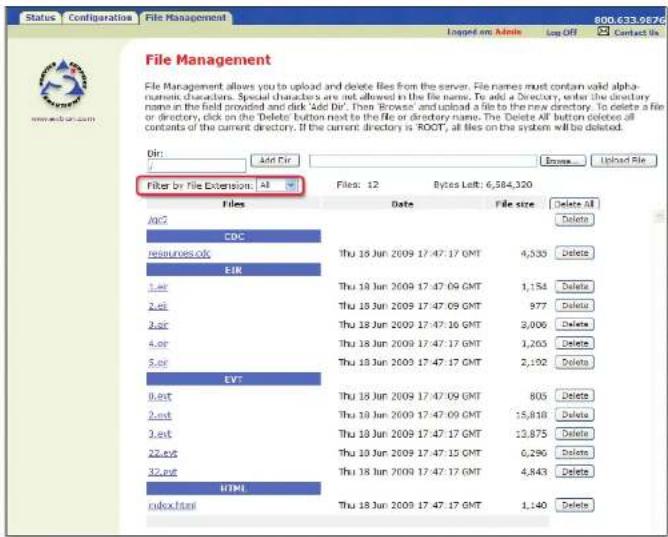Open the 3.eir file link
The width and height of the screenshot is (668, 537).
pos(158,325)
